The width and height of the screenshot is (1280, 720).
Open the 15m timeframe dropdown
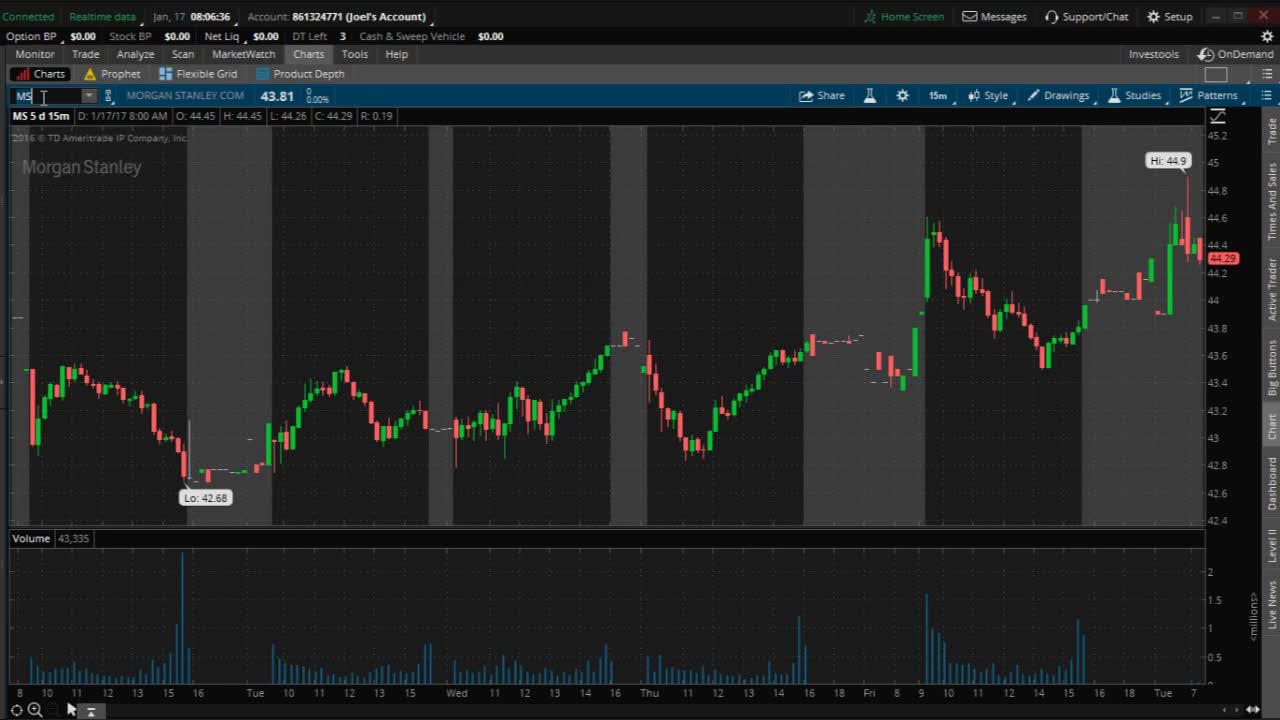[x=938, y=96]
